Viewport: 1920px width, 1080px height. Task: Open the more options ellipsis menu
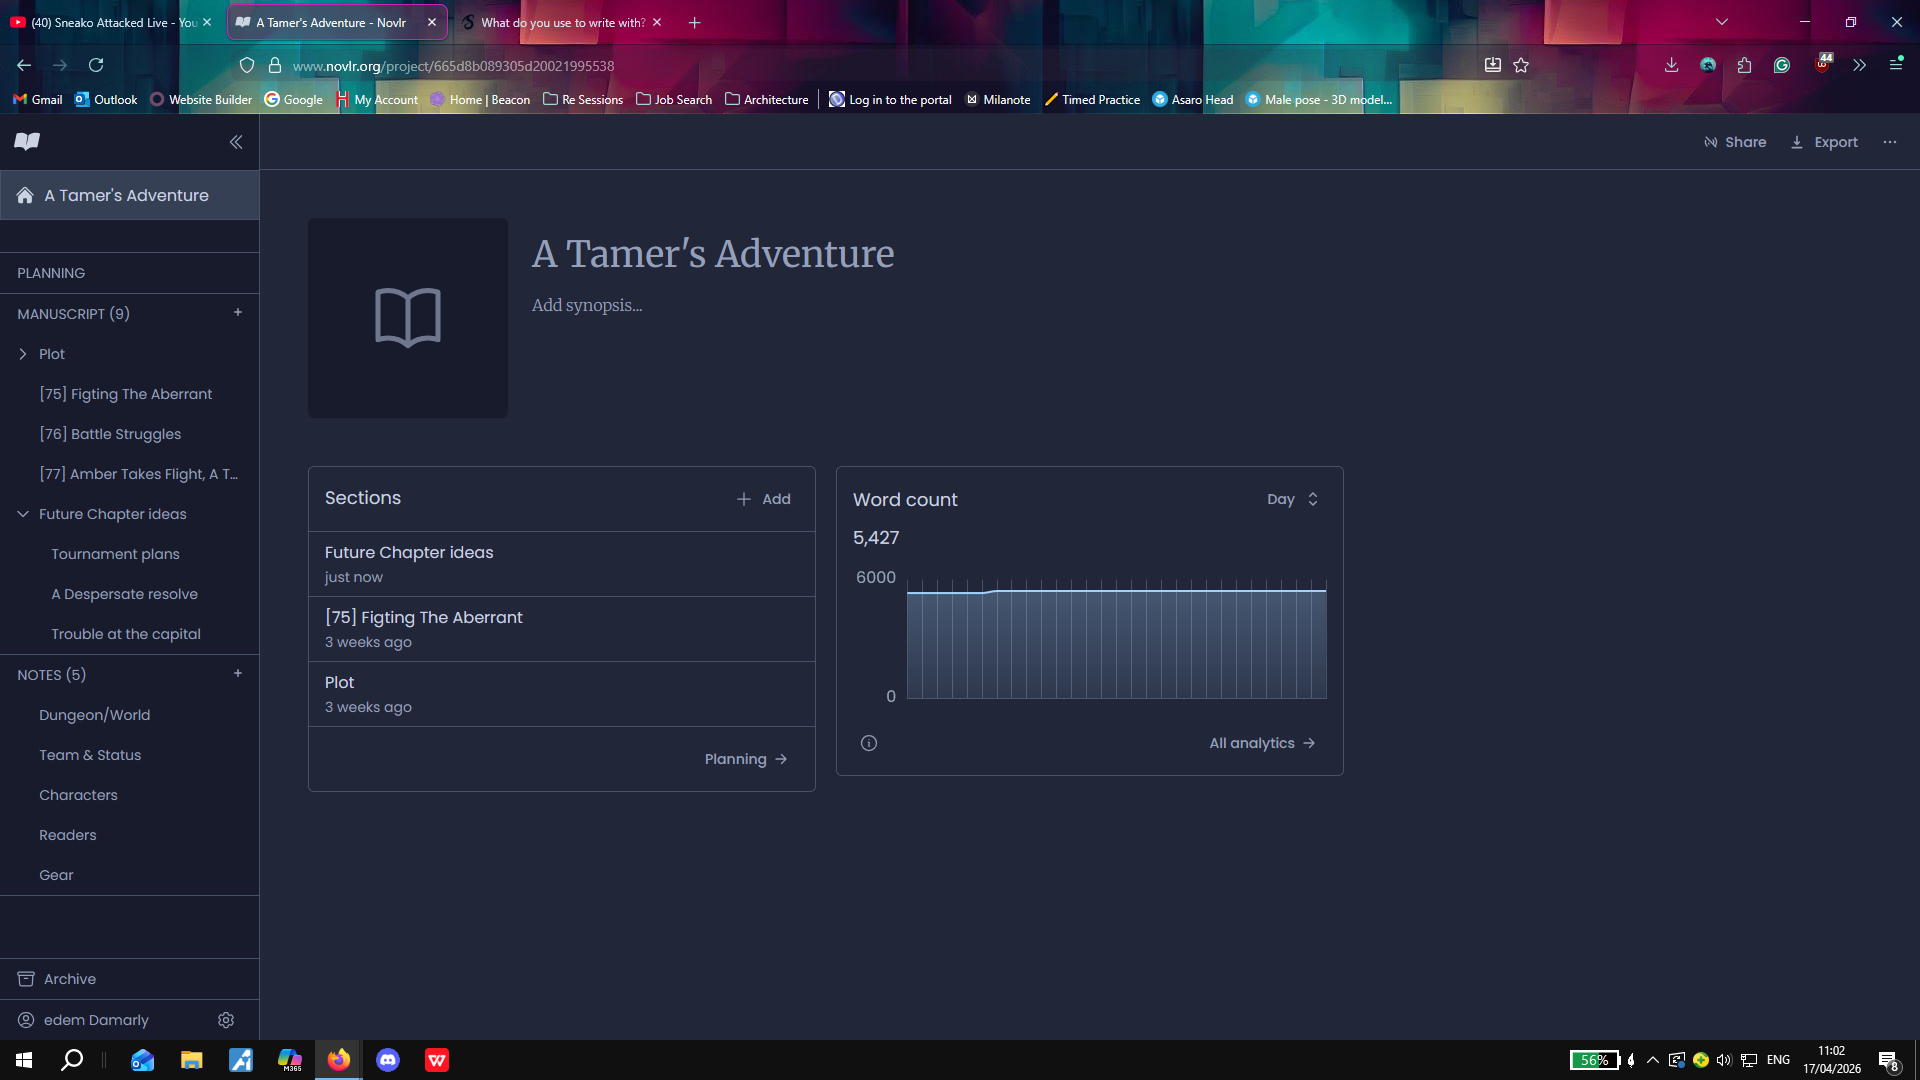[1889, 142]
